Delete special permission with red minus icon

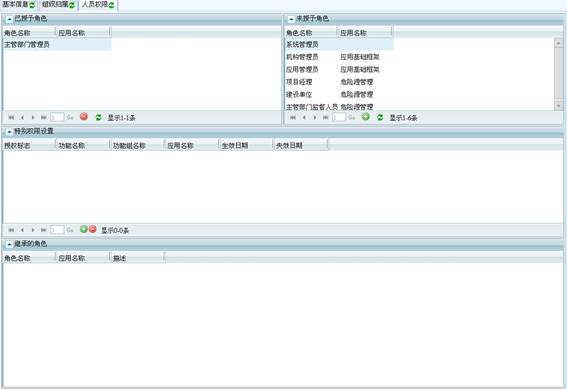coord(93,229)
